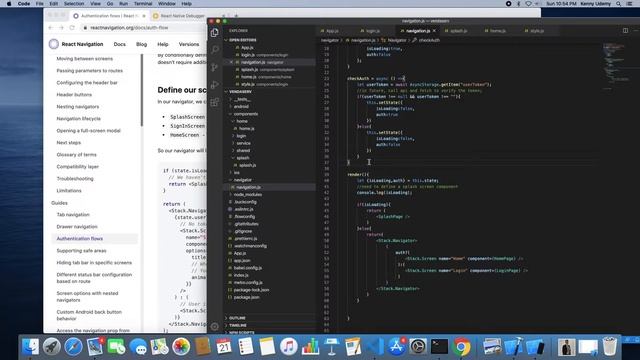
Task: Expand the service folder
Action: [243, 143]
